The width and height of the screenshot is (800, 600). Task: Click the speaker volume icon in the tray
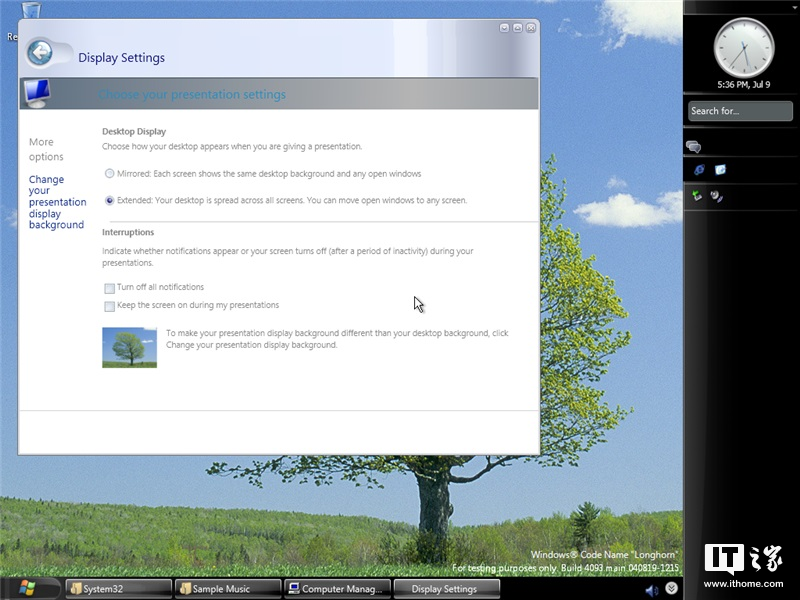click(x=652, y=590)
